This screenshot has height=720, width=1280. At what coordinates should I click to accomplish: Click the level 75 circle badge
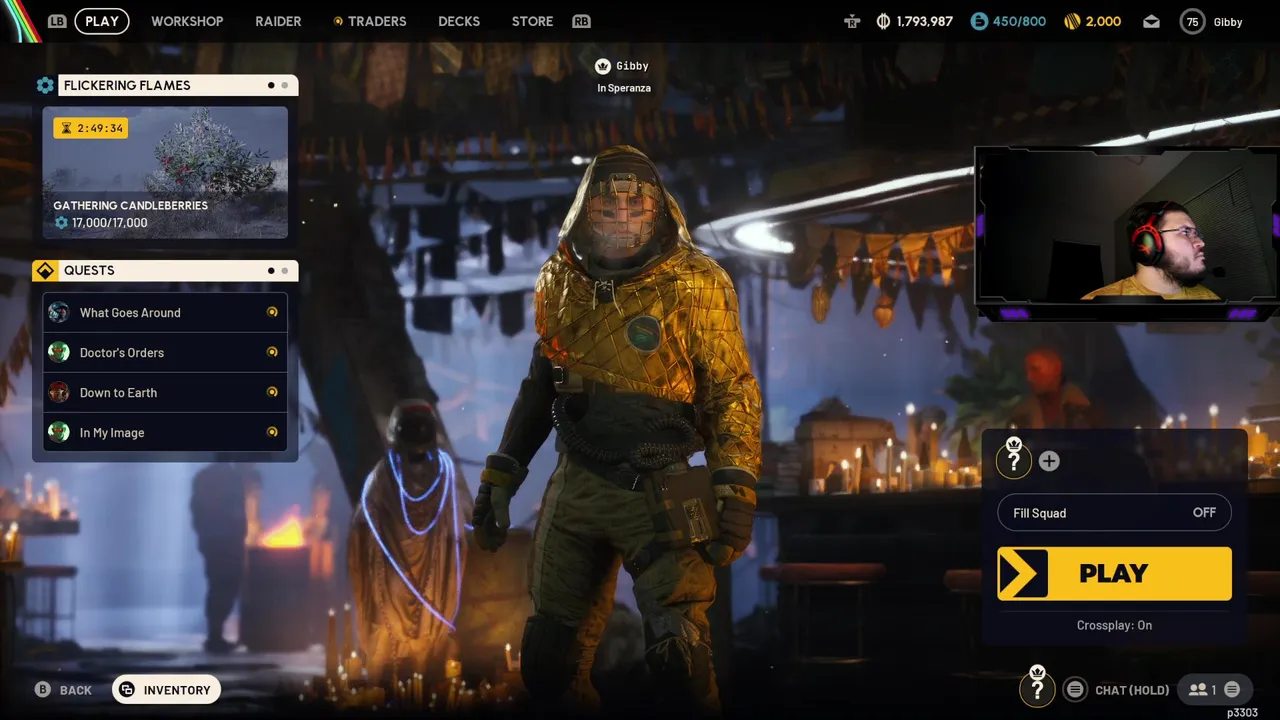[1192, 22]
